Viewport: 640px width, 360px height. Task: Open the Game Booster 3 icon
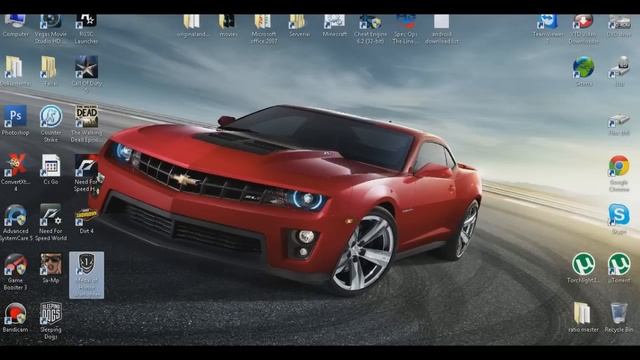(x=16, y=271)
